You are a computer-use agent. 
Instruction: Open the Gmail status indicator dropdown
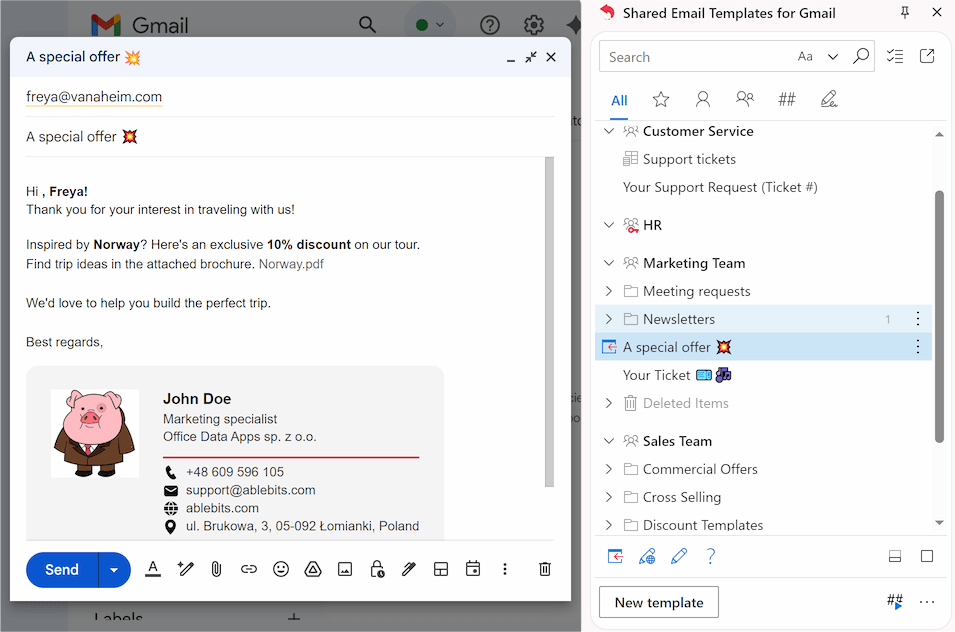click(429, 25)
